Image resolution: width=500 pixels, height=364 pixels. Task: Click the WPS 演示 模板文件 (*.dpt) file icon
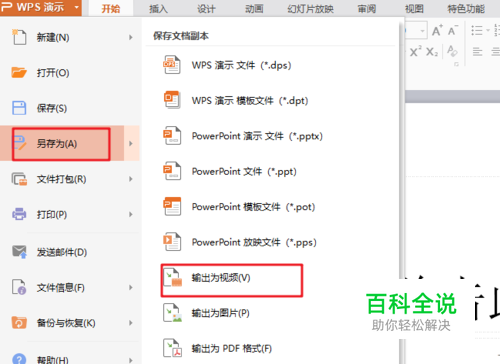click(172, 100)
